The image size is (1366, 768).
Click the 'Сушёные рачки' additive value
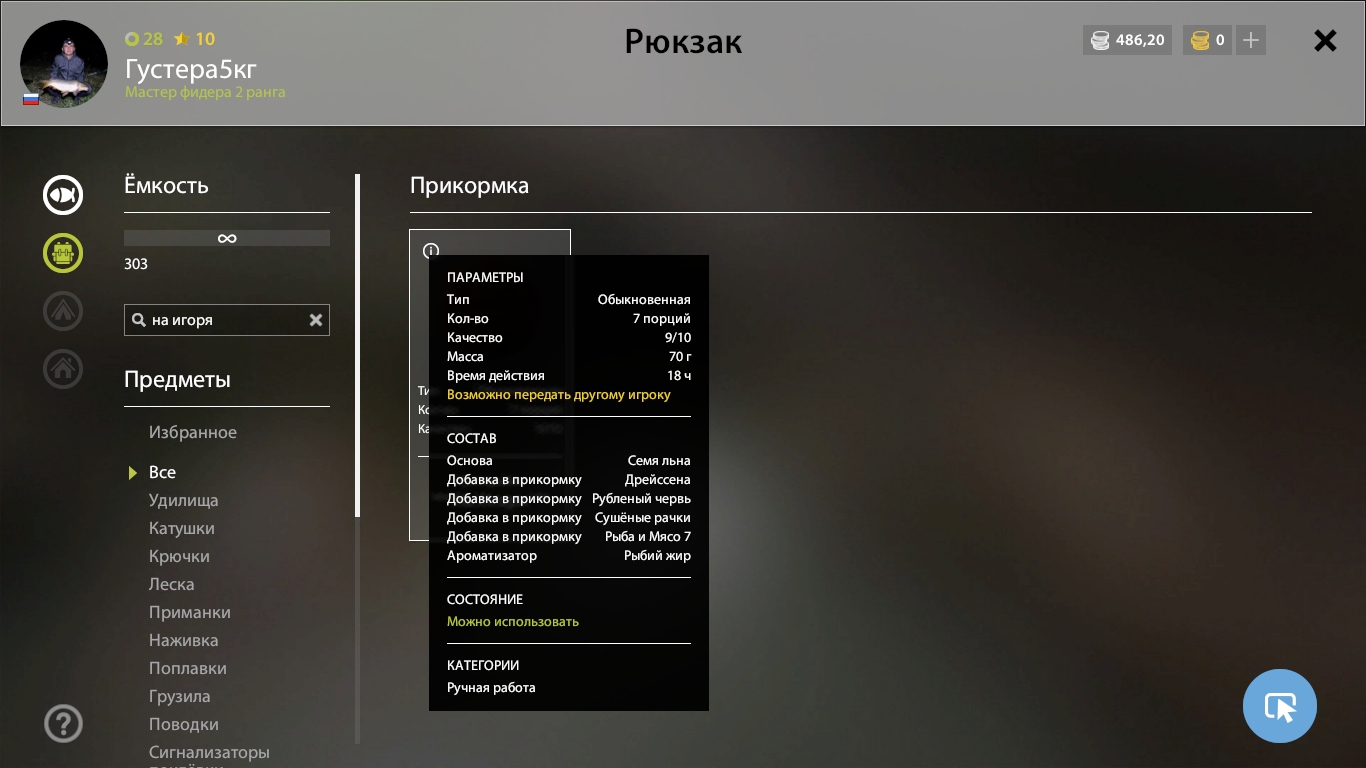pyautogui.click(x=643, y=518)
